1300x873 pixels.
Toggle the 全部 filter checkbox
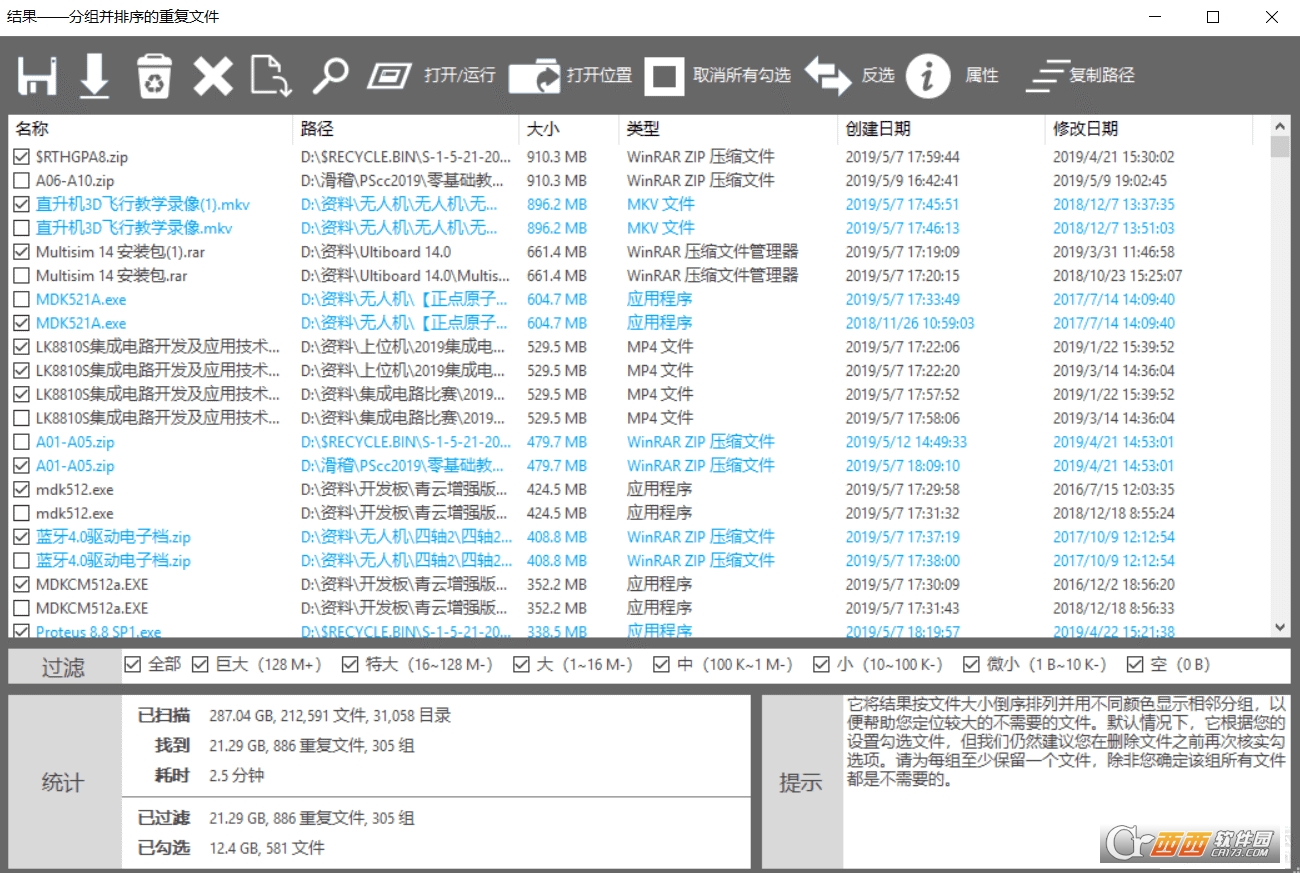pos(132,664)
